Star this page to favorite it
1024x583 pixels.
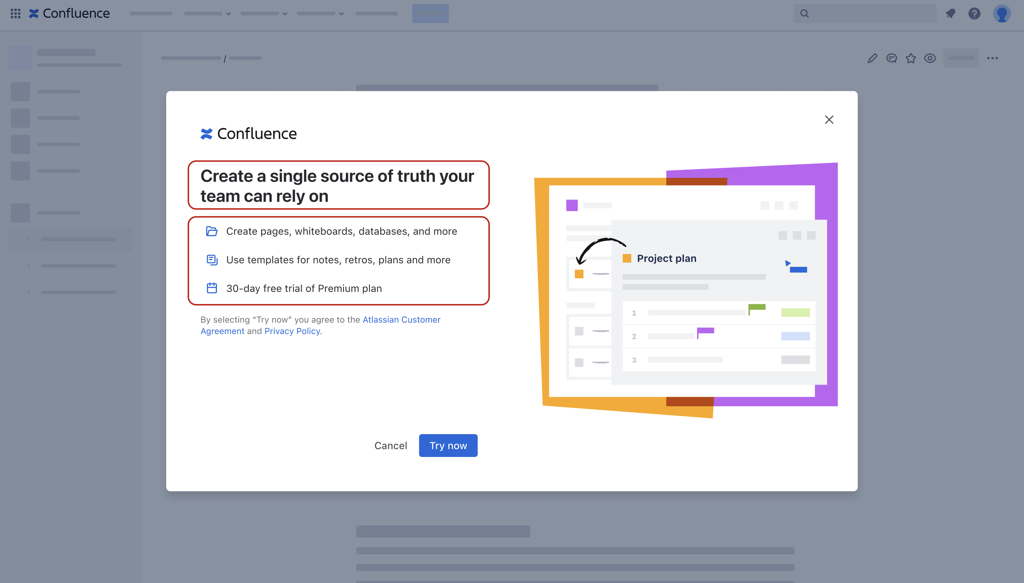click(x=911, y=58)
